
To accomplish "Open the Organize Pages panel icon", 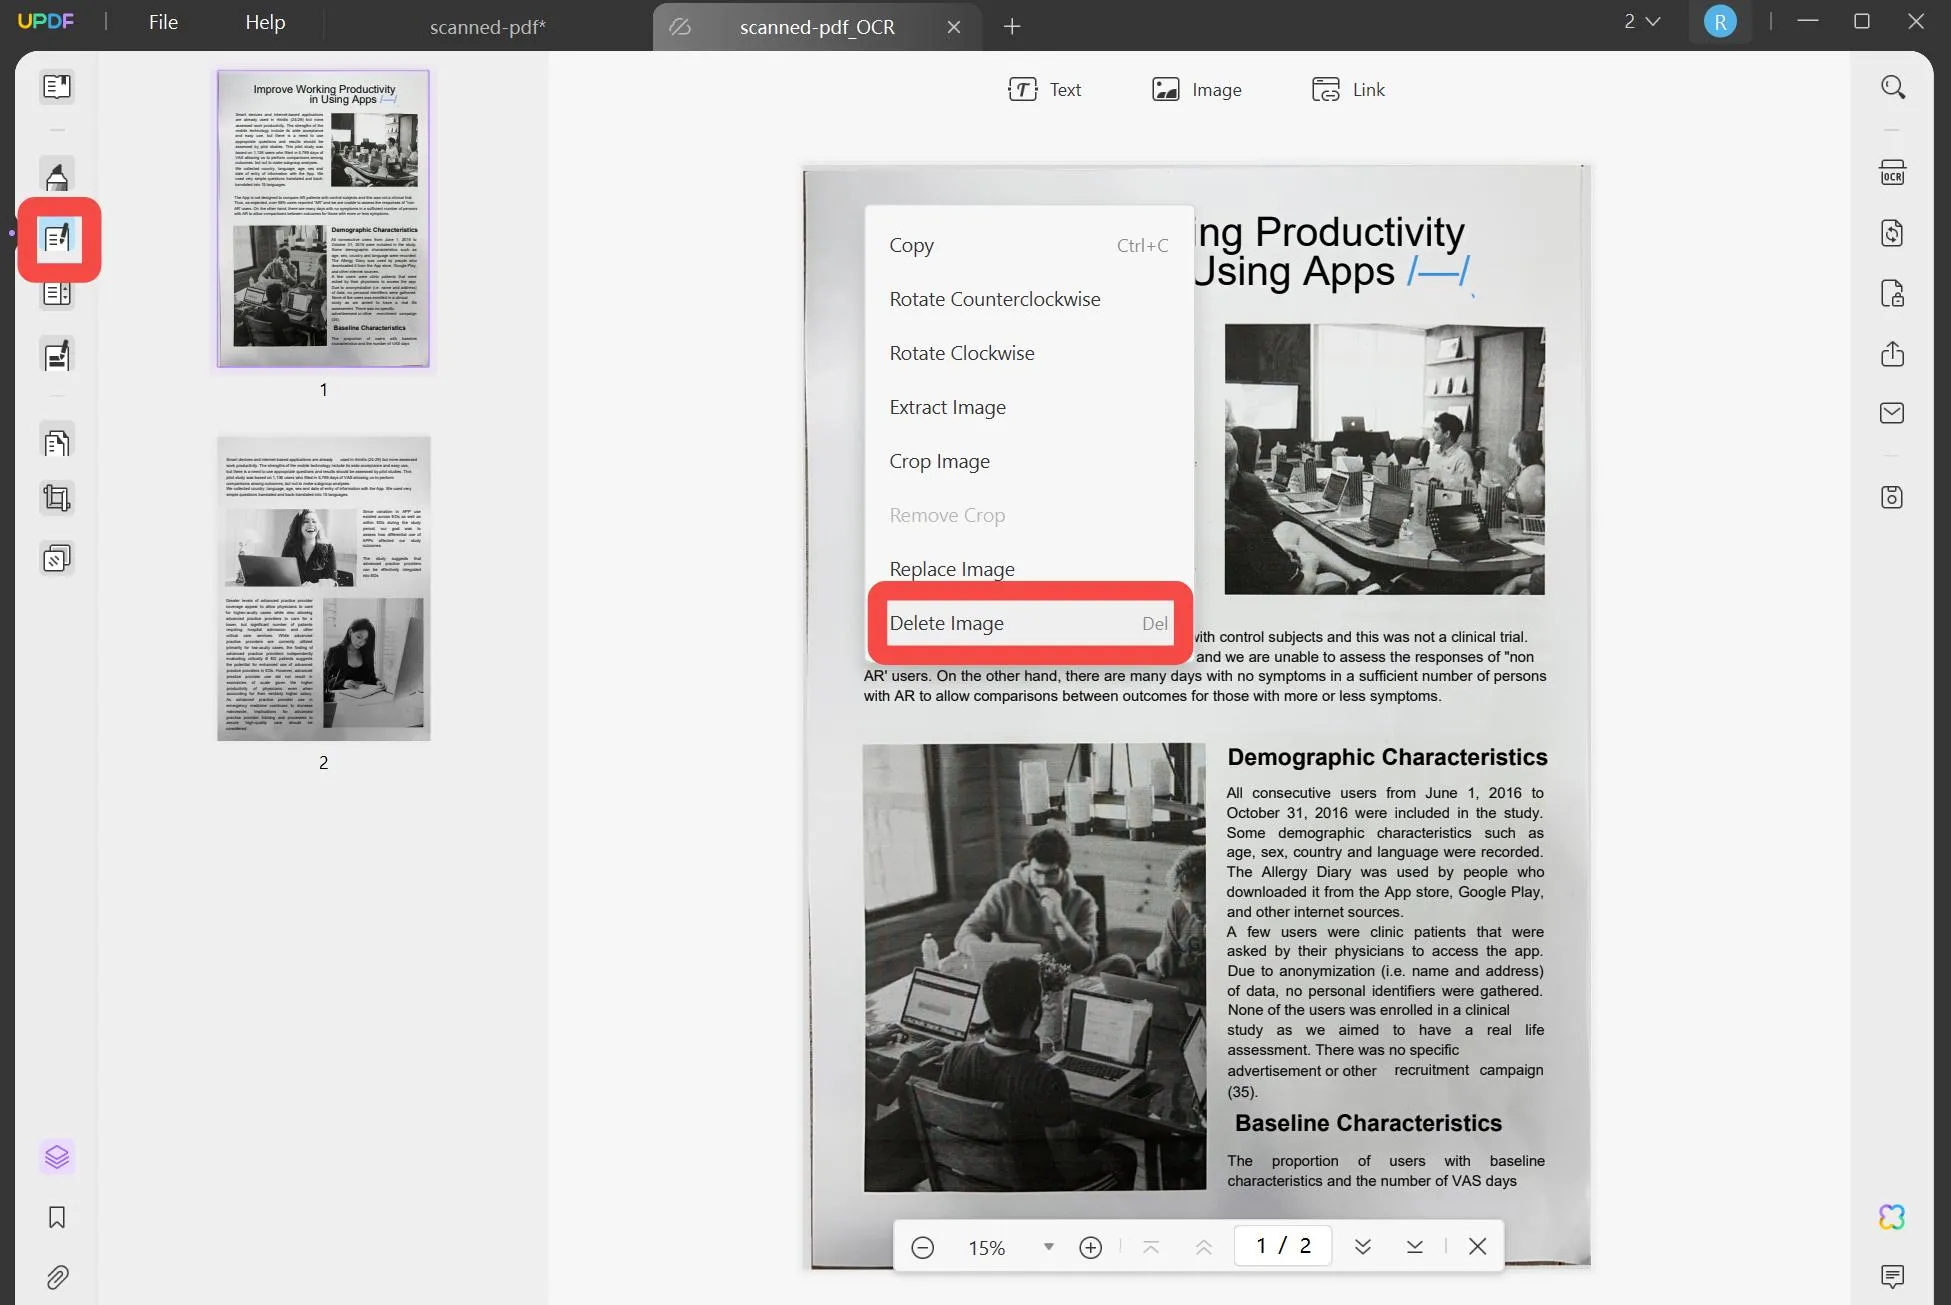I will [x=57, y=441].
